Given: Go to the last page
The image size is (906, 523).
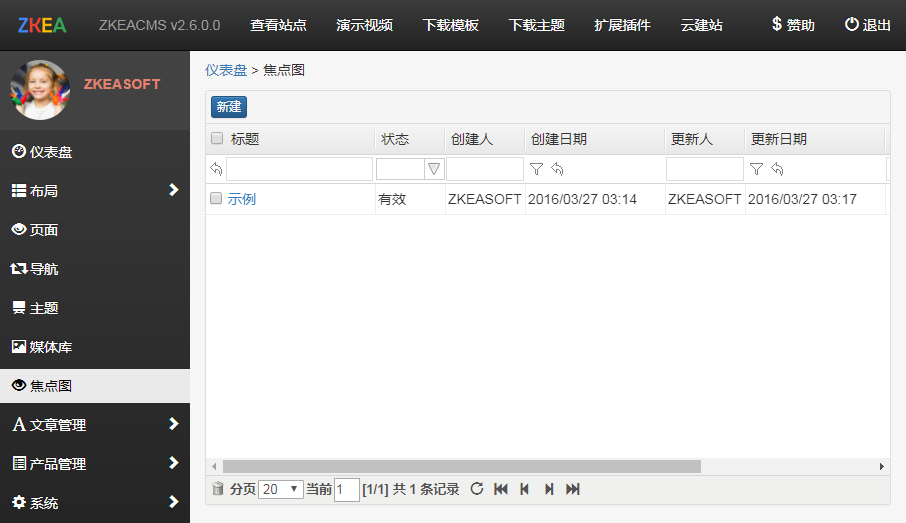Looking at the screenshot, I should [573, 489].
